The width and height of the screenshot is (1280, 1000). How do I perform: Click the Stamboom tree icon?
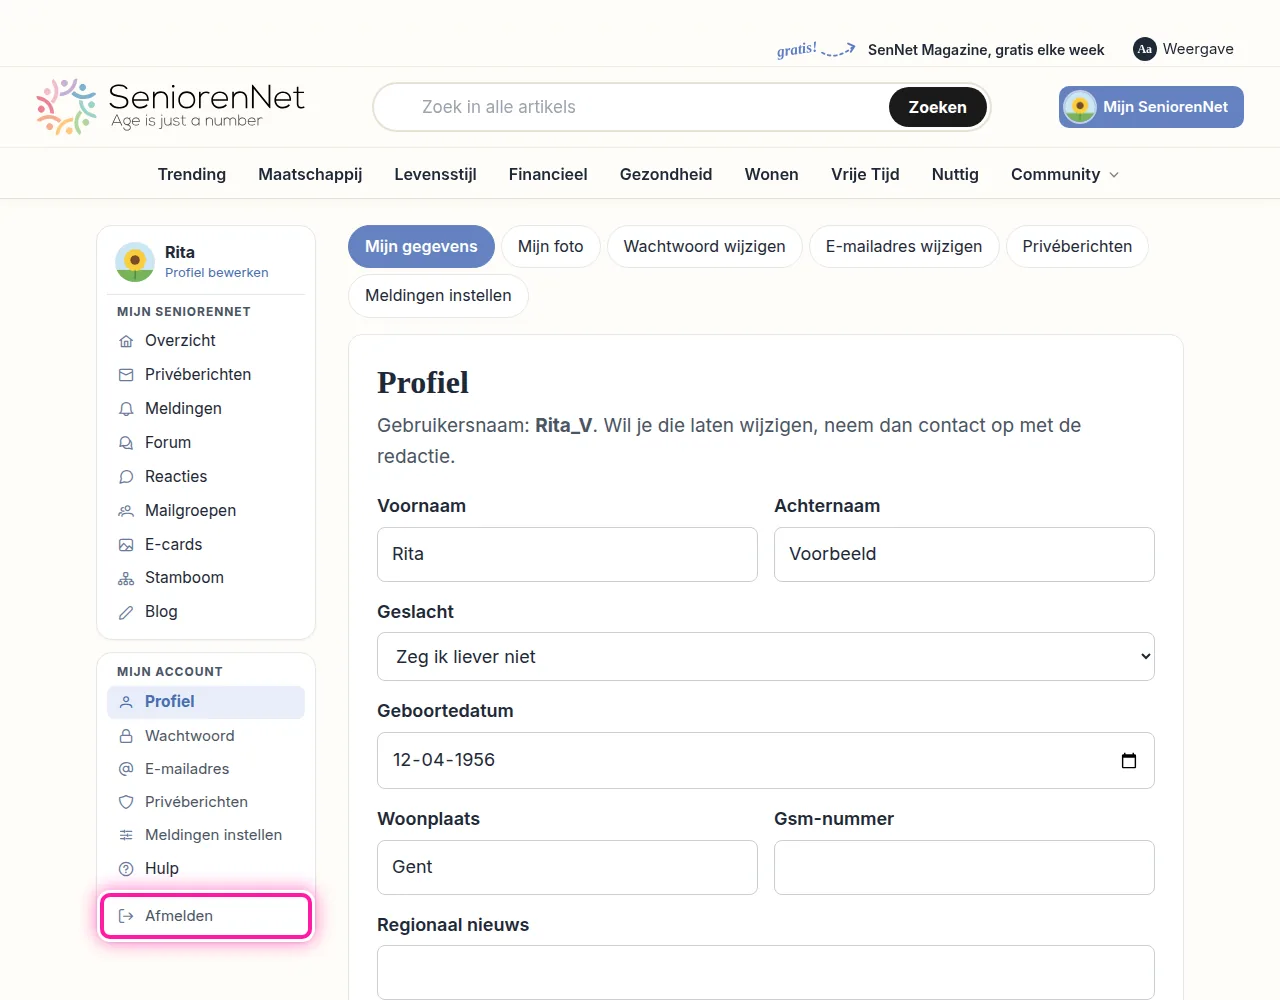point(126,578)
